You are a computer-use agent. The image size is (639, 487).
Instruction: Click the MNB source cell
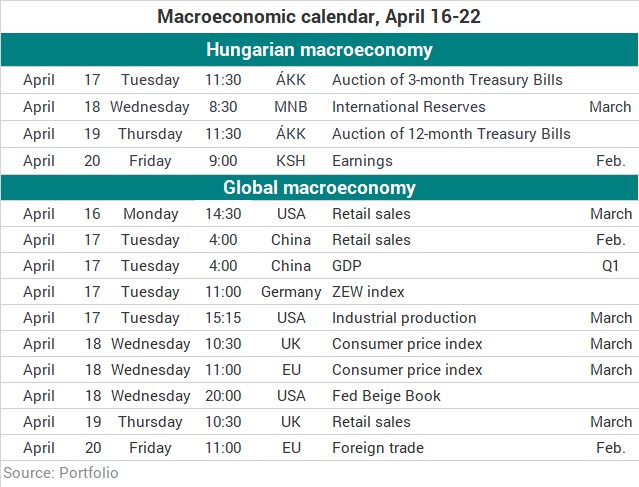[x=291, y=107]
